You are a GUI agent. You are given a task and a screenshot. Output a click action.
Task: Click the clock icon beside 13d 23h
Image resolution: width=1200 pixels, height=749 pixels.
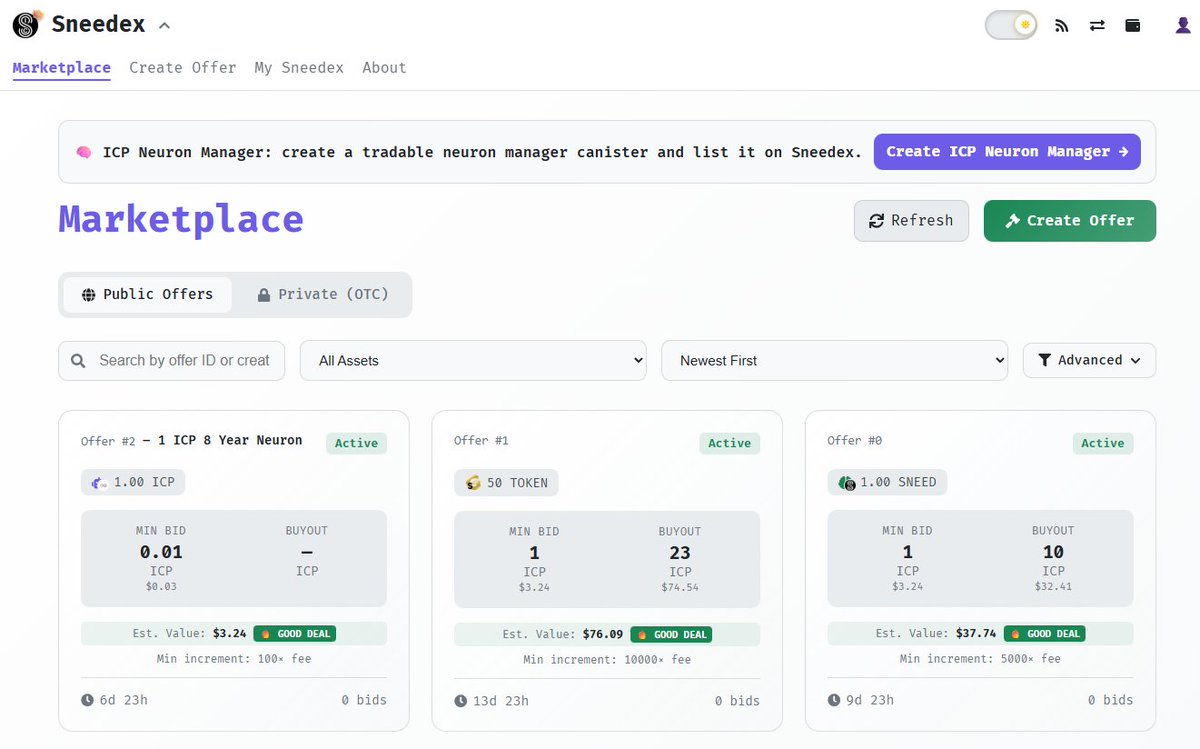coord(461,701)
